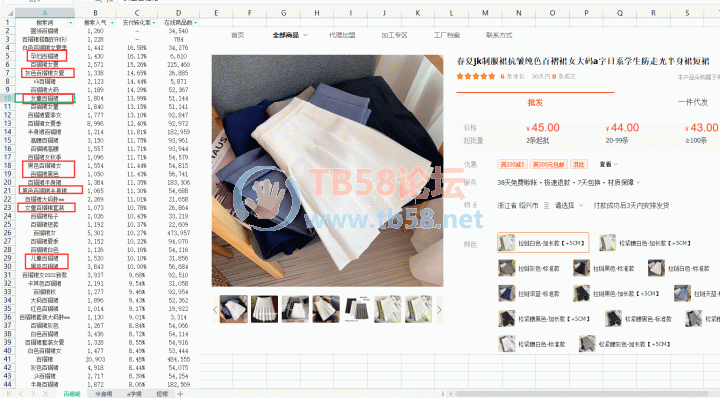Choose the 拉链灰色-标准款 color swatch
The width and height of the screenshot is (720, 398).
(529, 268)
